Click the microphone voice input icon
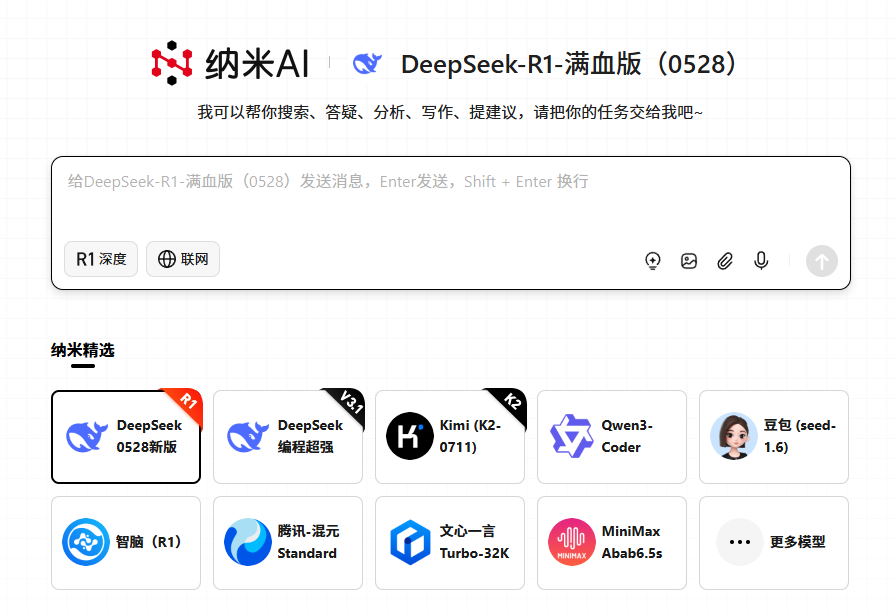The width and height of the screenshot is (896, 614). [761, 261]
